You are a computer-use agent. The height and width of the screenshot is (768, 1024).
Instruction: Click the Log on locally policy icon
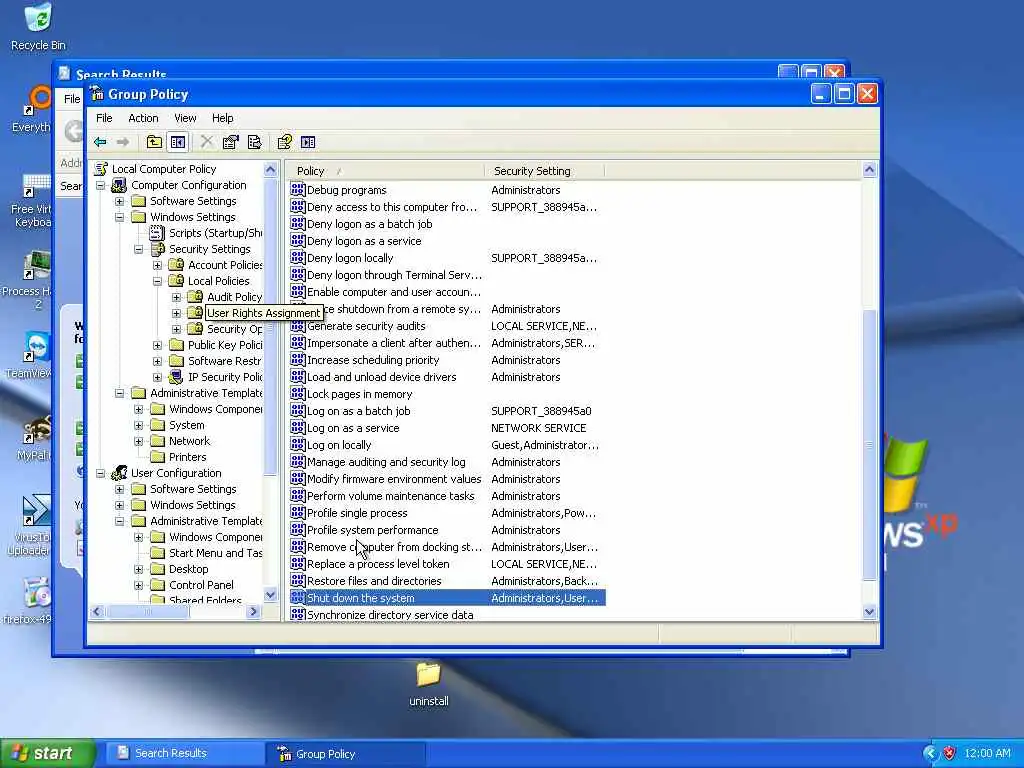point(298,444)
